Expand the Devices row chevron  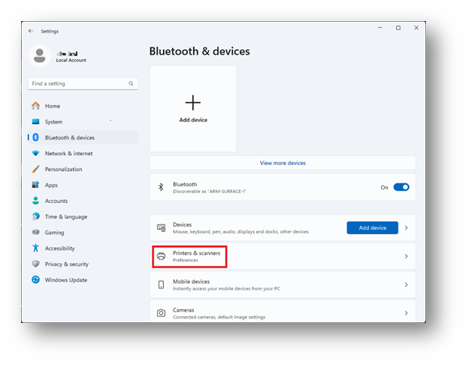coord(406,228)
